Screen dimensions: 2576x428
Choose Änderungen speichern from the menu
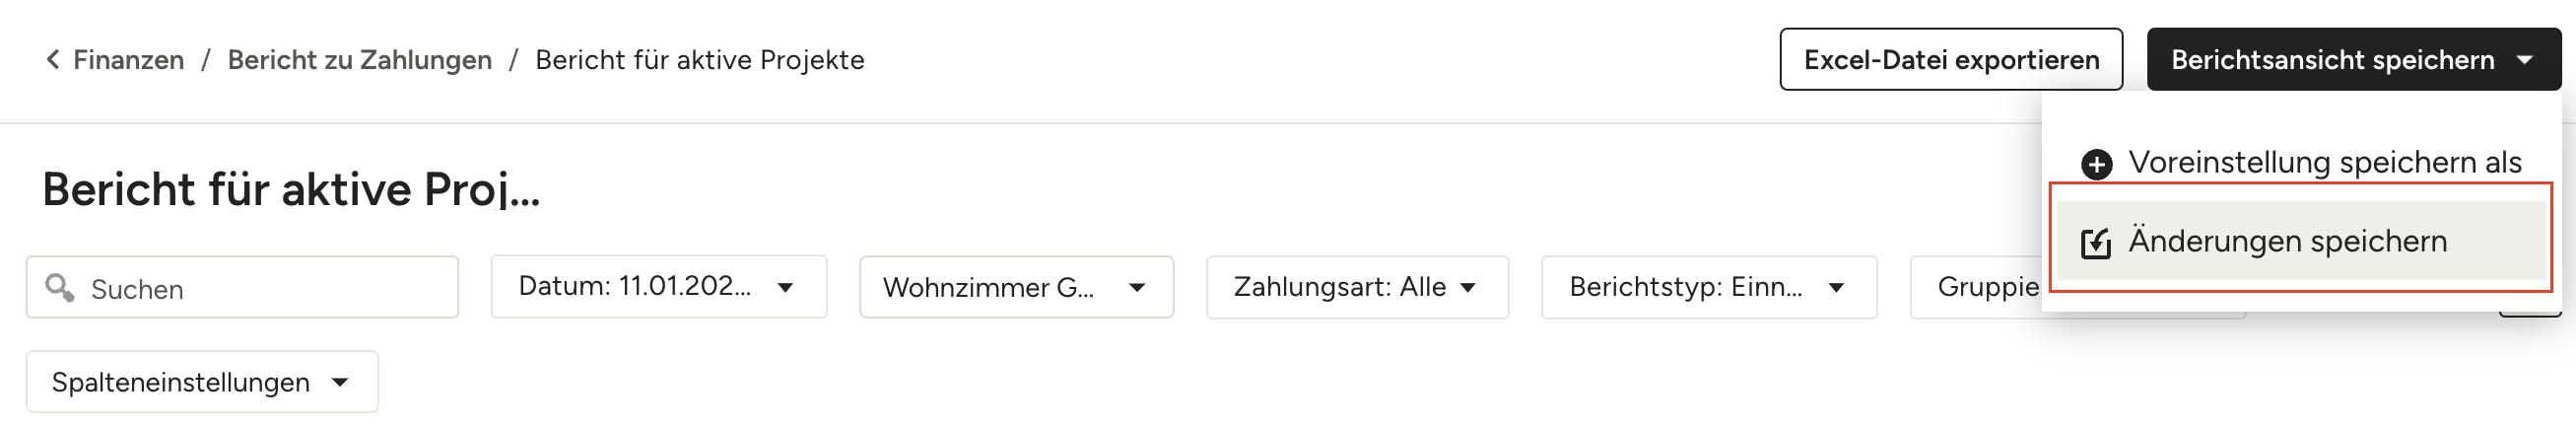2287,241
